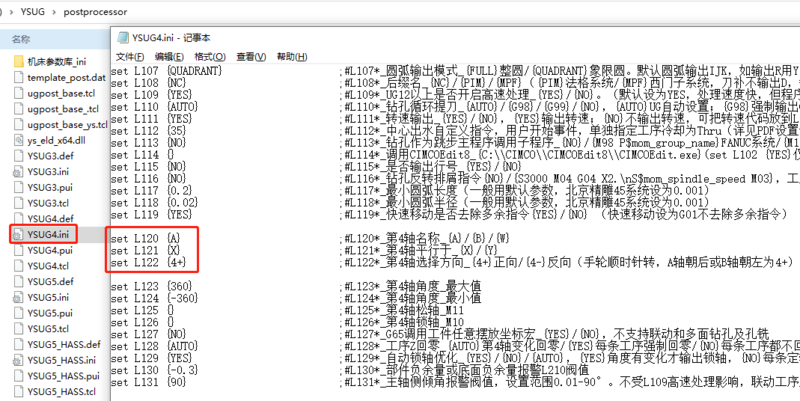Open the 帮助(H) menu in Notepad
The image size is (800, 401).
click(290, 56)
